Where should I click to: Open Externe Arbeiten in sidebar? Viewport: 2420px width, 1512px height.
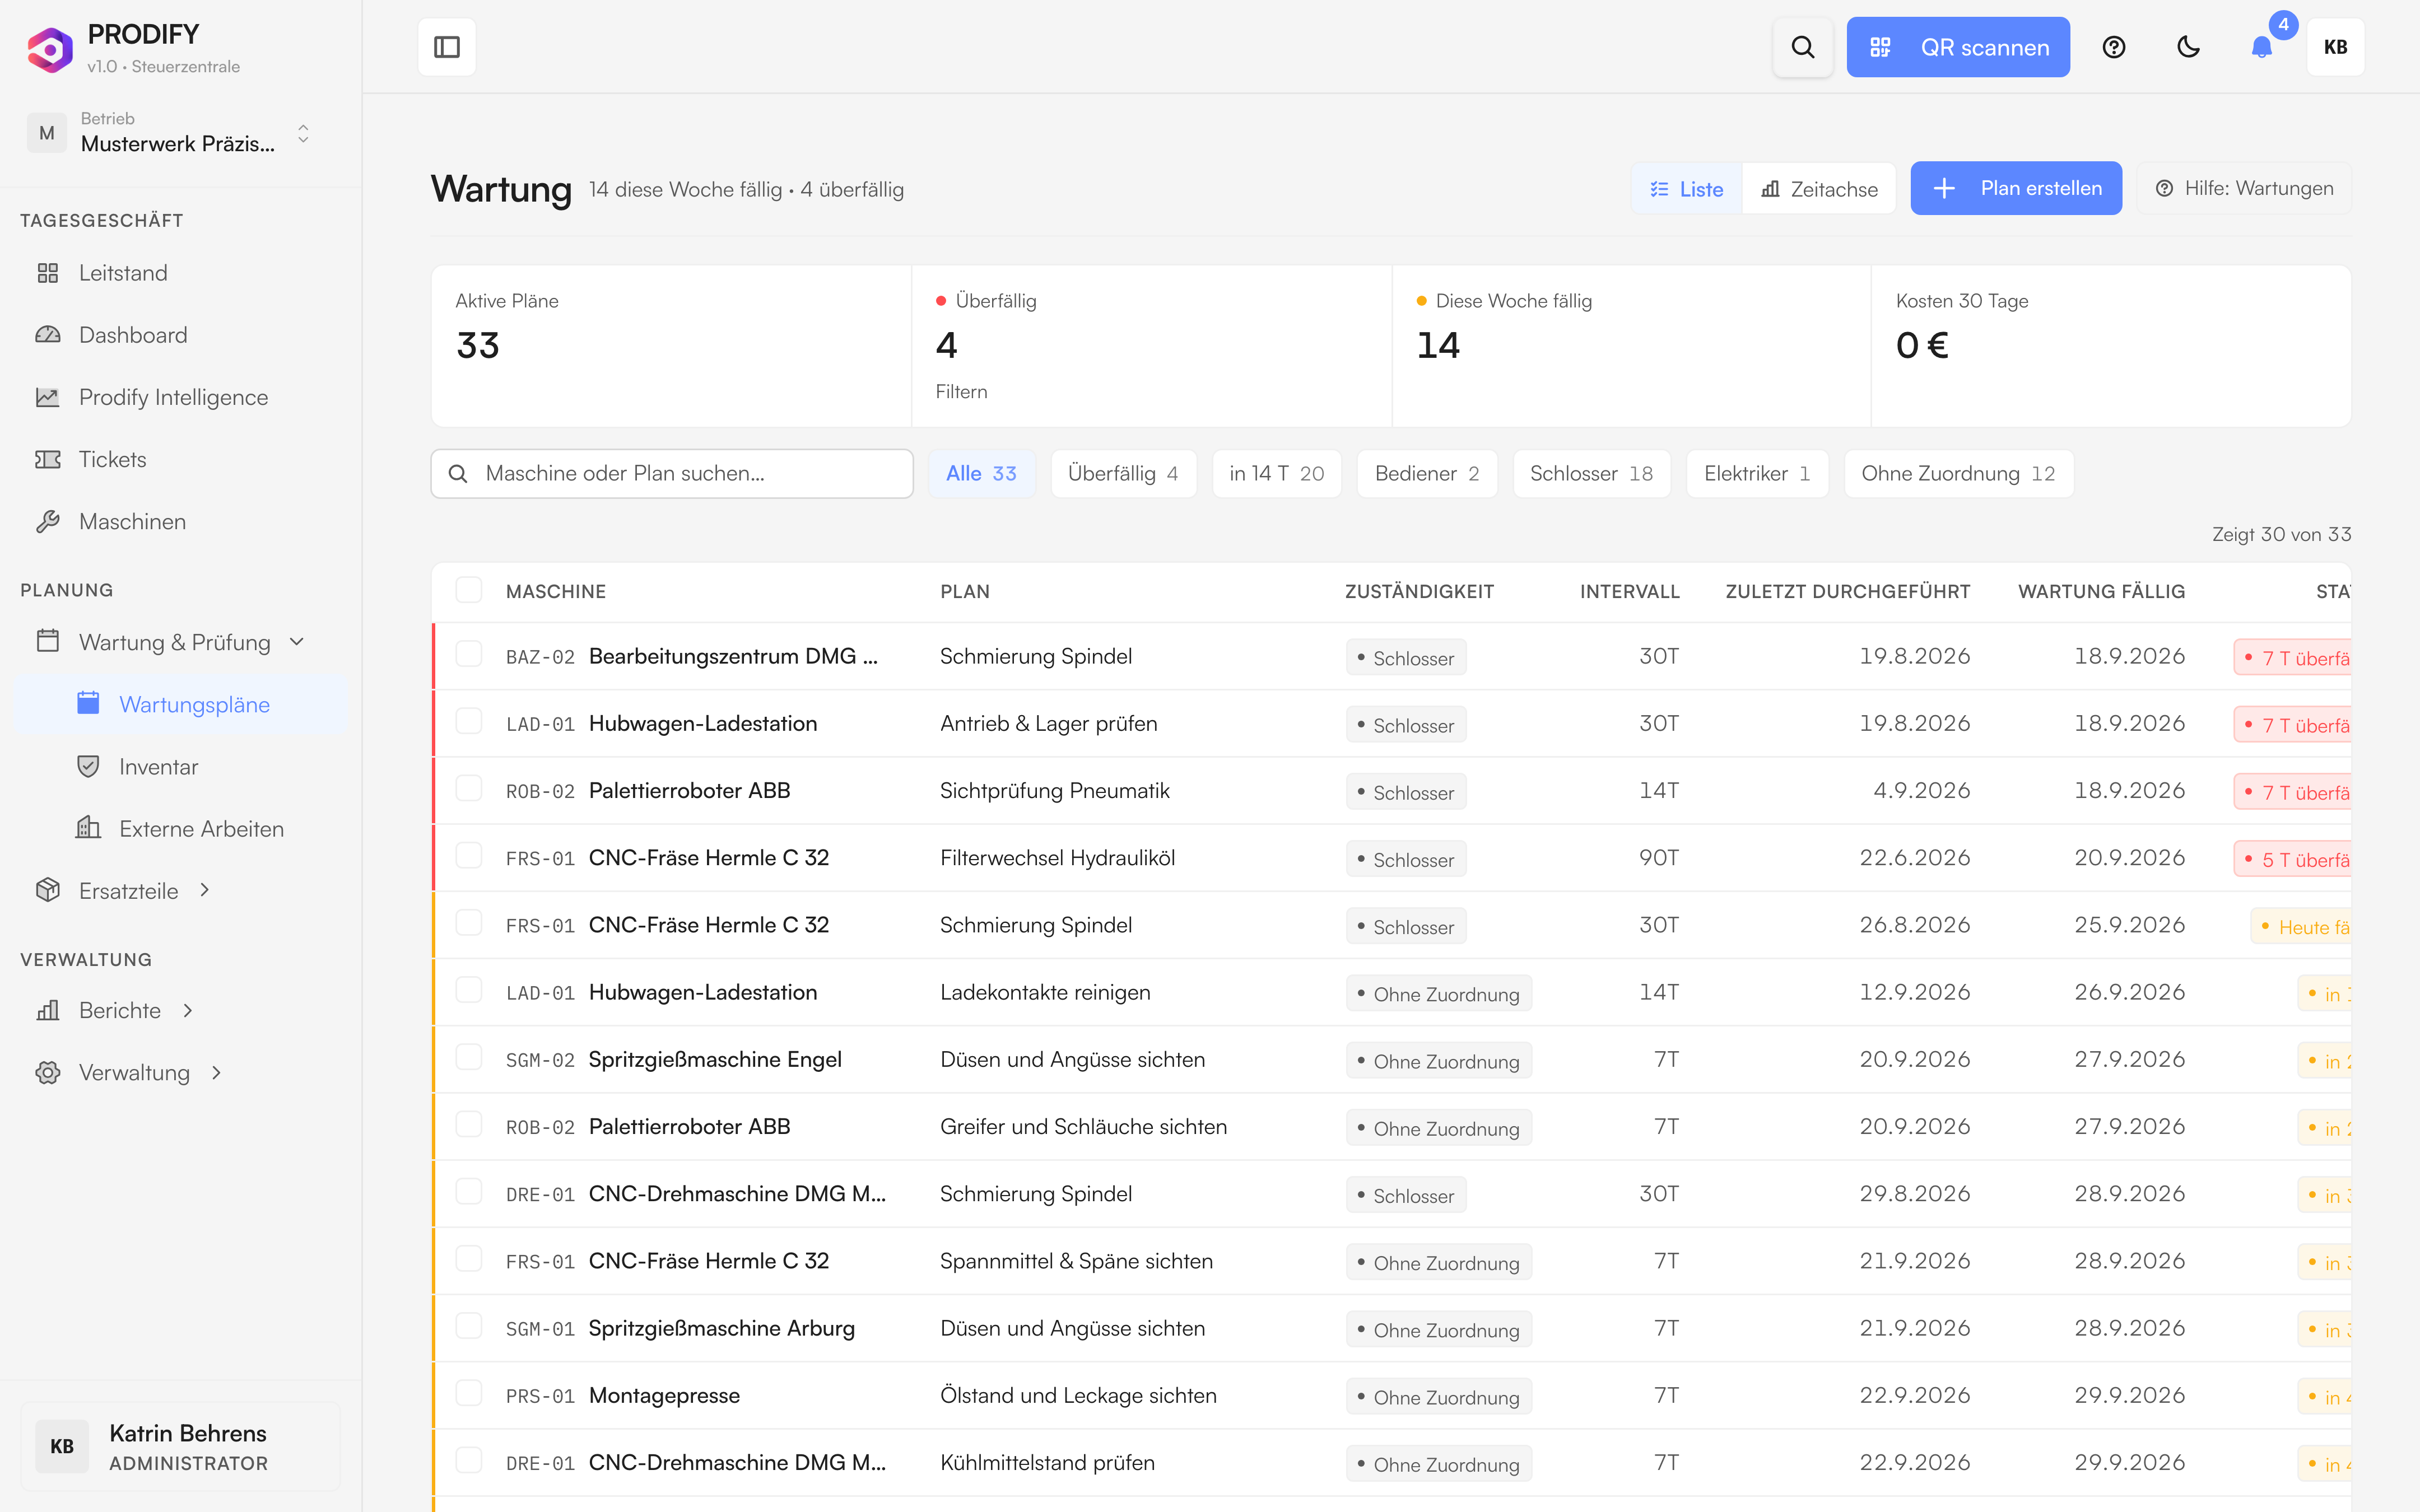(180, 829)
